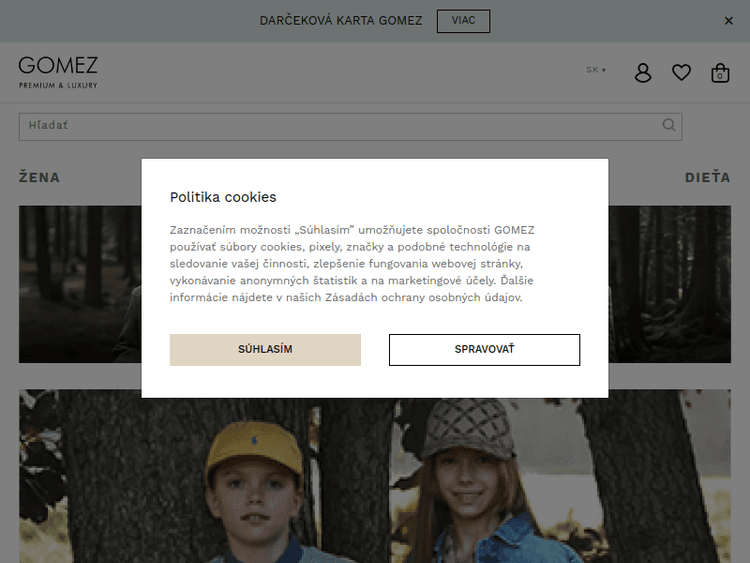Expand the SK language dropdown
750x563 pixels.
click(x=596, y=70)
